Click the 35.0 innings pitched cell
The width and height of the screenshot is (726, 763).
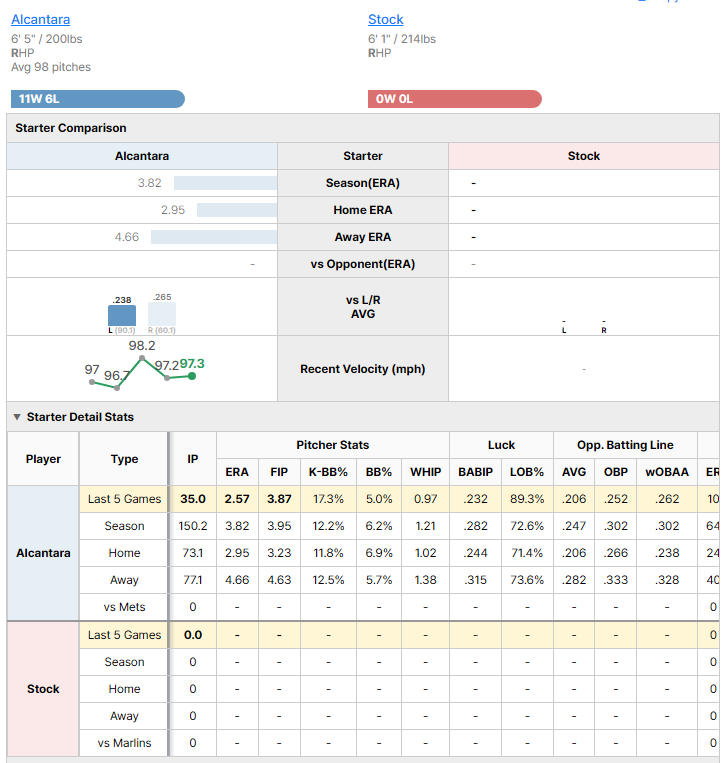click(193, 499)
